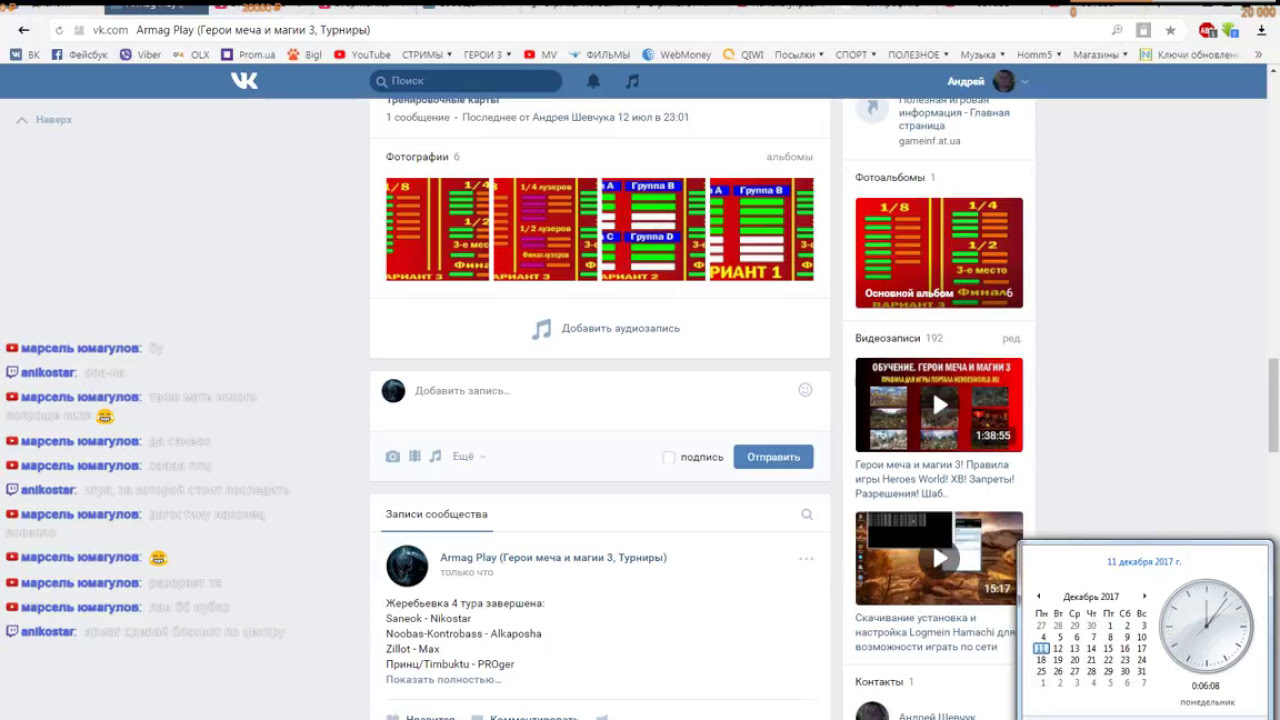Go to previous month in calendar popup
Viewport: 1280px width, 720px height.
[x=1038, y=596]
